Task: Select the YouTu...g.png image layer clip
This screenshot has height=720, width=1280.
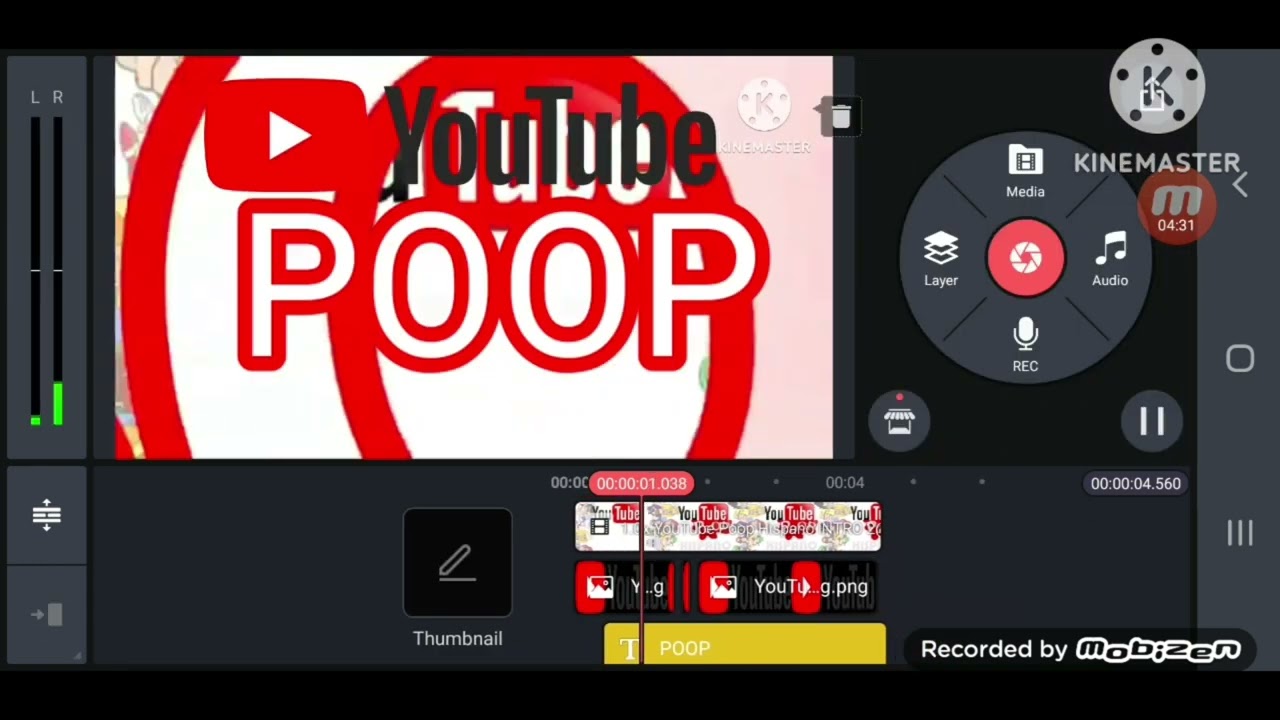Action: (787, 587)
